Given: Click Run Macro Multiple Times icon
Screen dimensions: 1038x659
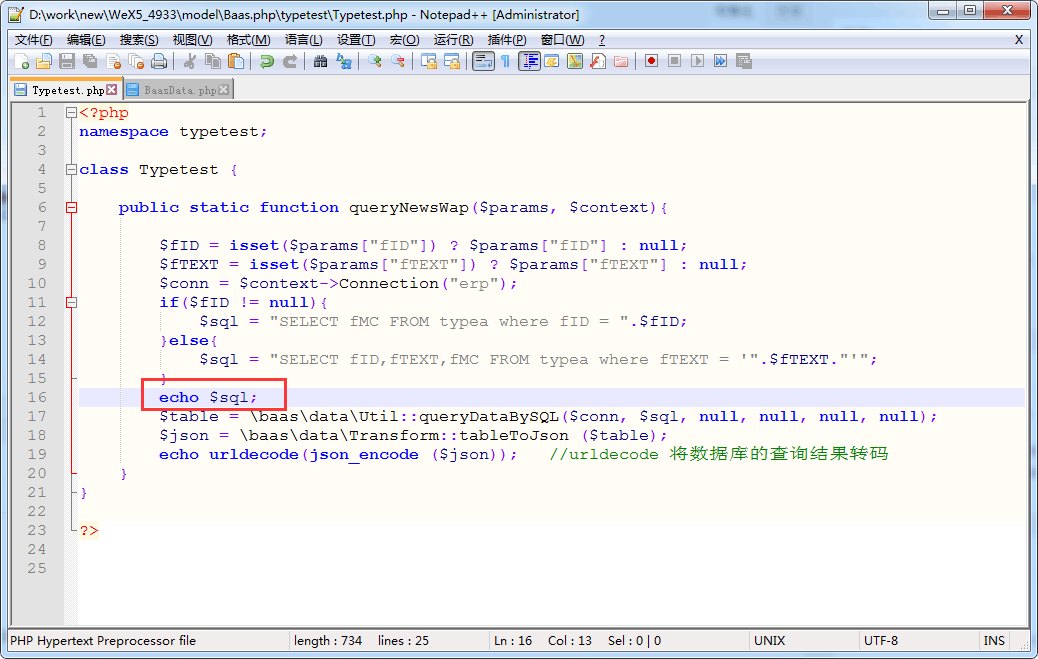Looking at the screenshot, I should 720,62.
